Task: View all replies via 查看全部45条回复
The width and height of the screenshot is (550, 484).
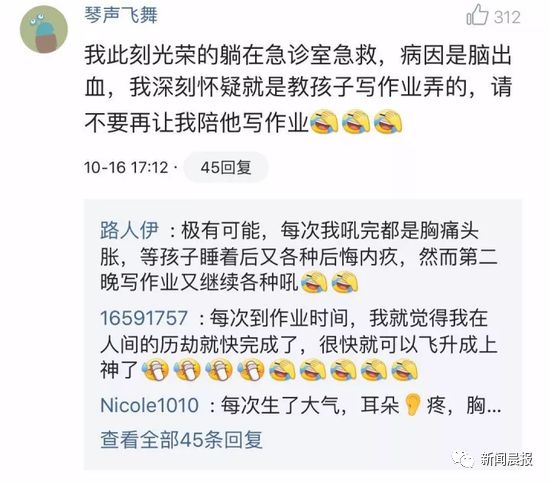Action: [x=181, y=439]
